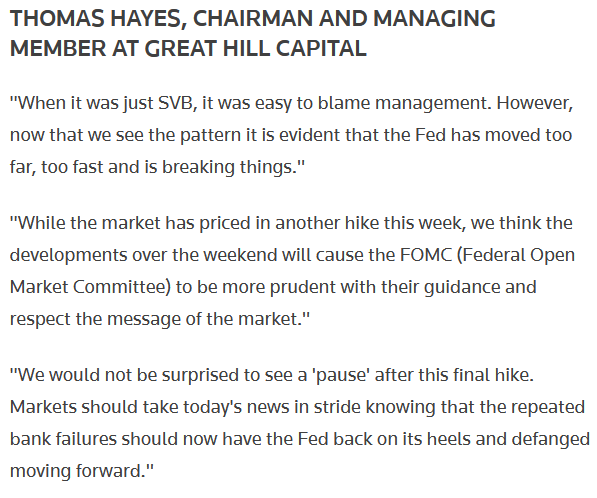
Task: Click the heading 'THOMAS HAYES, CHAIRMAN AND MANAGING'
Action: click(252, 19)
